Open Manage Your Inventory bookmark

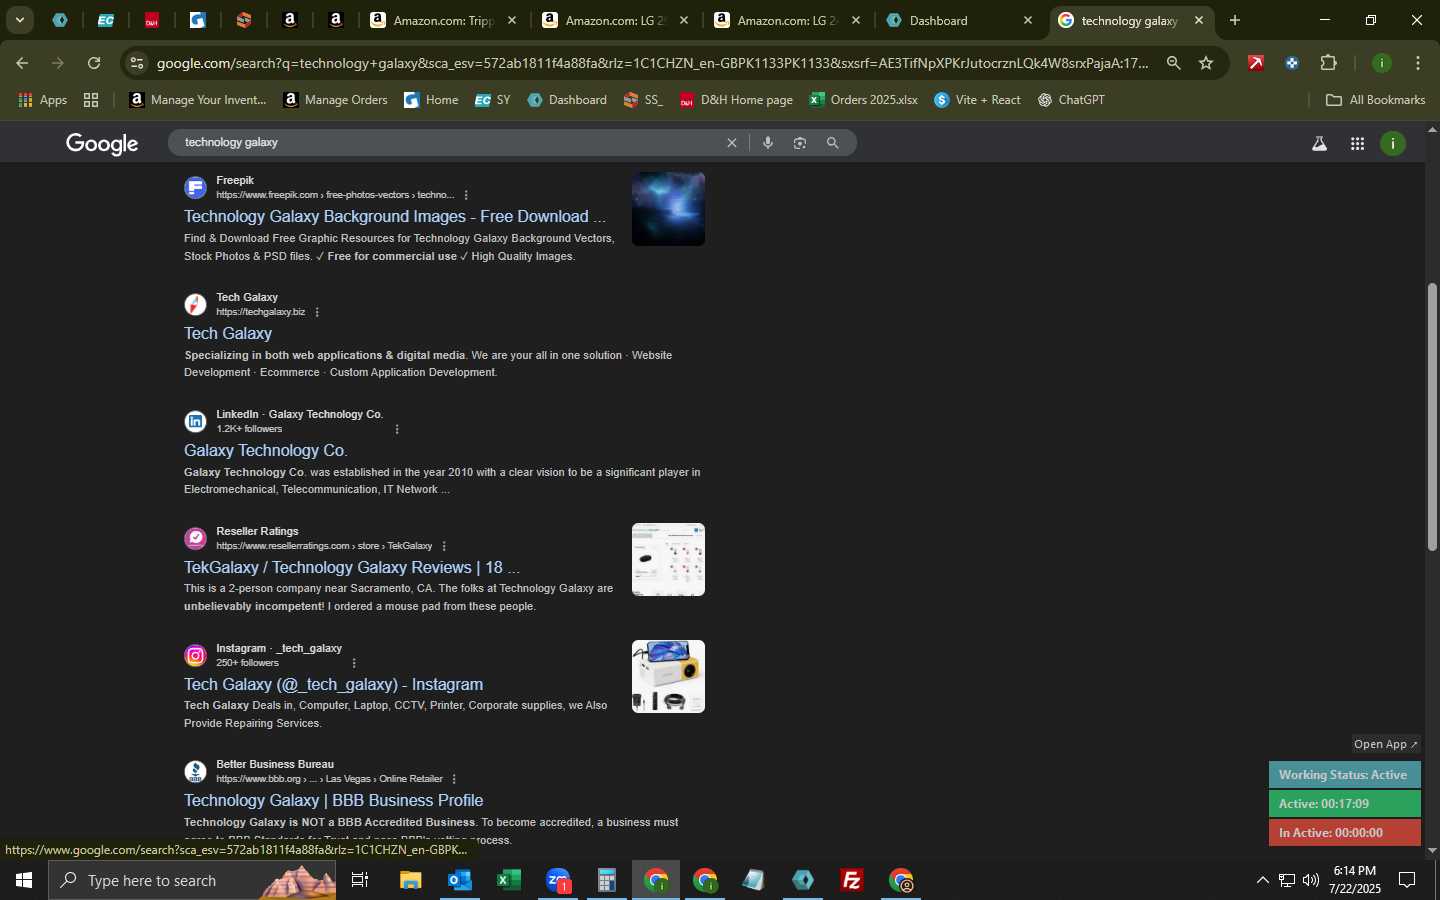click(x=198, y=100)
